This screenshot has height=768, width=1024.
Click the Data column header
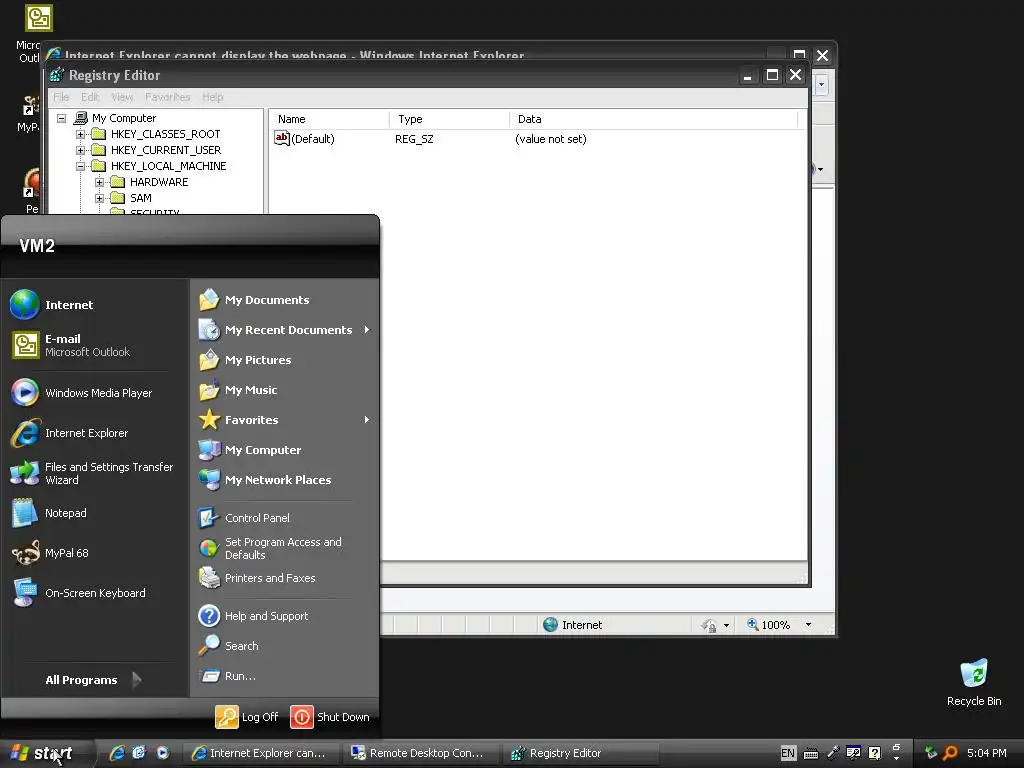(x=654, y=119)
